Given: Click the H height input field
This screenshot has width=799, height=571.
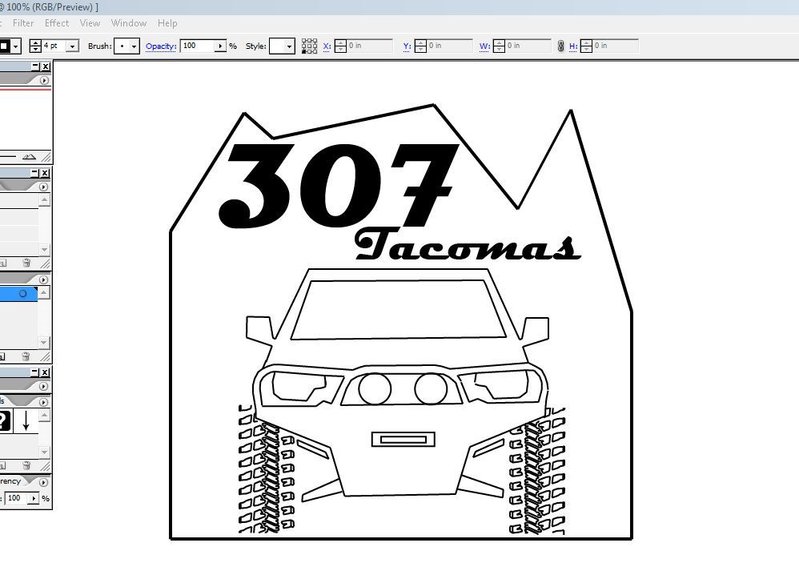Looking at the screenshot, I should click(x=616, y=46).
